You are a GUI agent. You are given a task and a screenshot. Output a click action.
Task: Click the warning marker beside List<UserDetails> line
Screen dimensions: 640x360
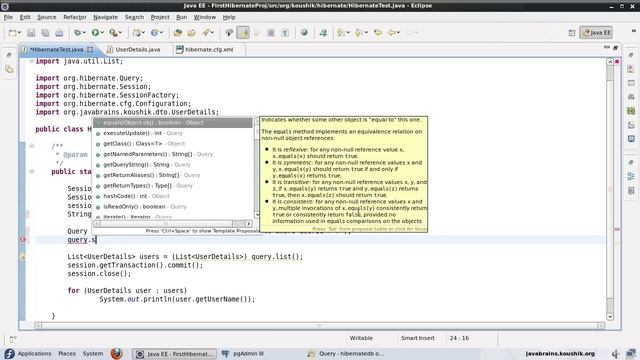pos(23,257)
